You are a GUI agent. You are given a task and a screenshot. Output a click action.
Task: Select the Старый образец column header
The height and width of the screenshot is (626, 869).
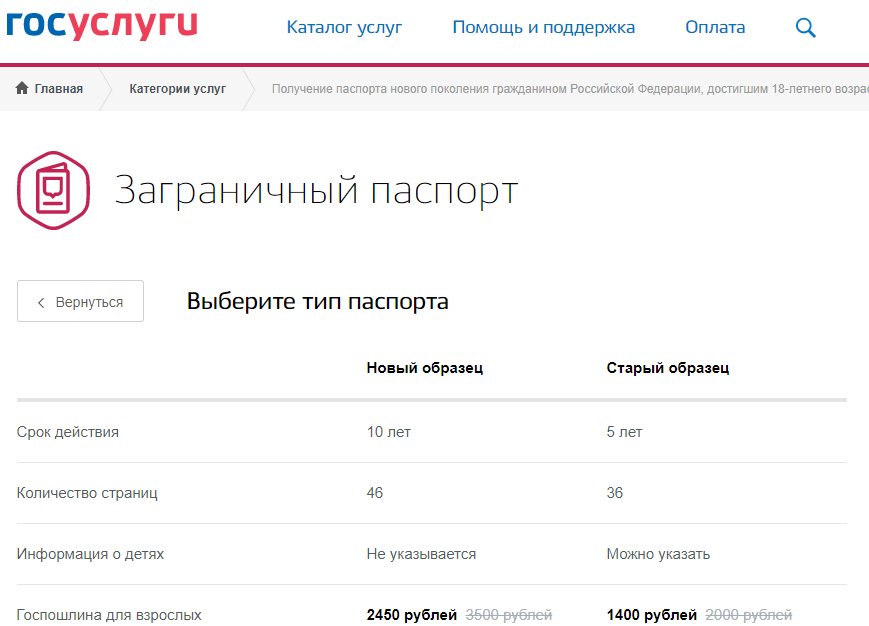tap(668, 368)
